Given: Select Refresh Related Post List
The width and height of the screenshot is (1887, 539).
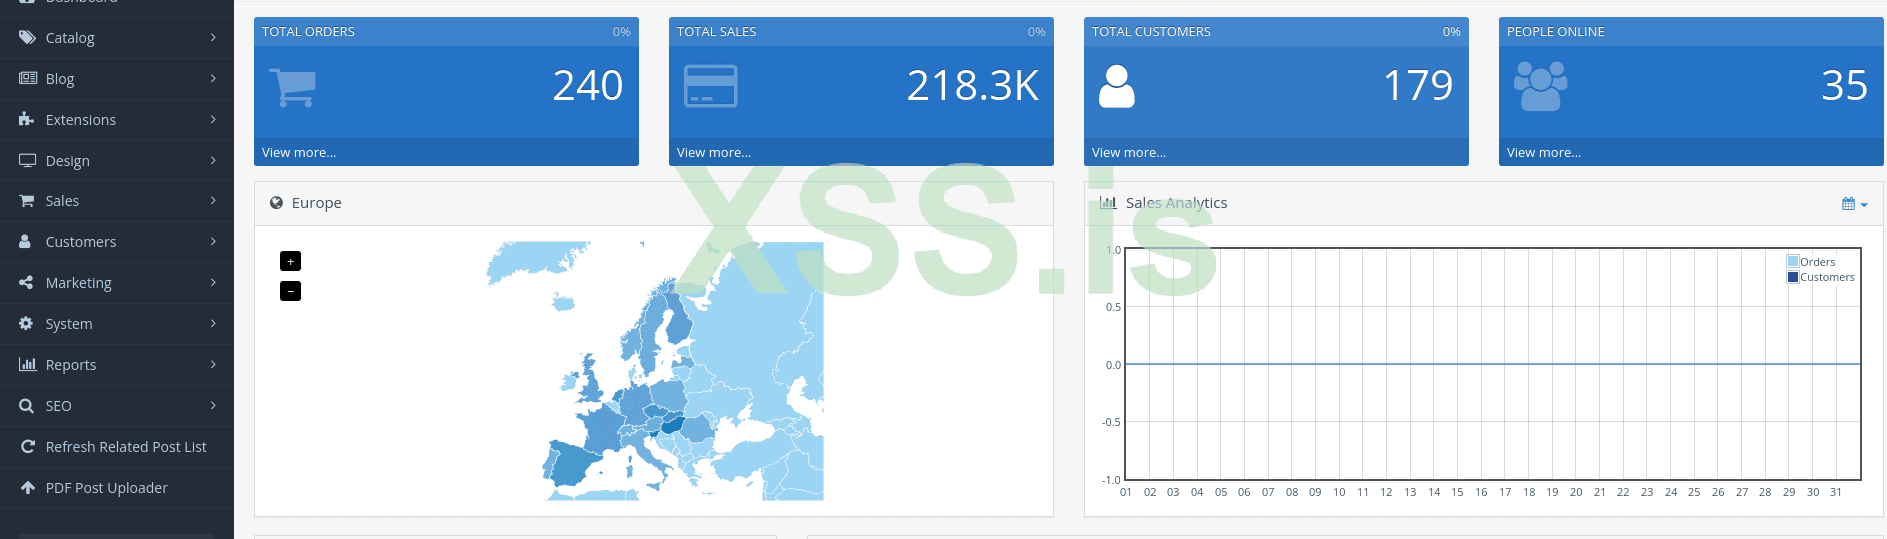Looking at the screenshot, I should tap(117, 447).
